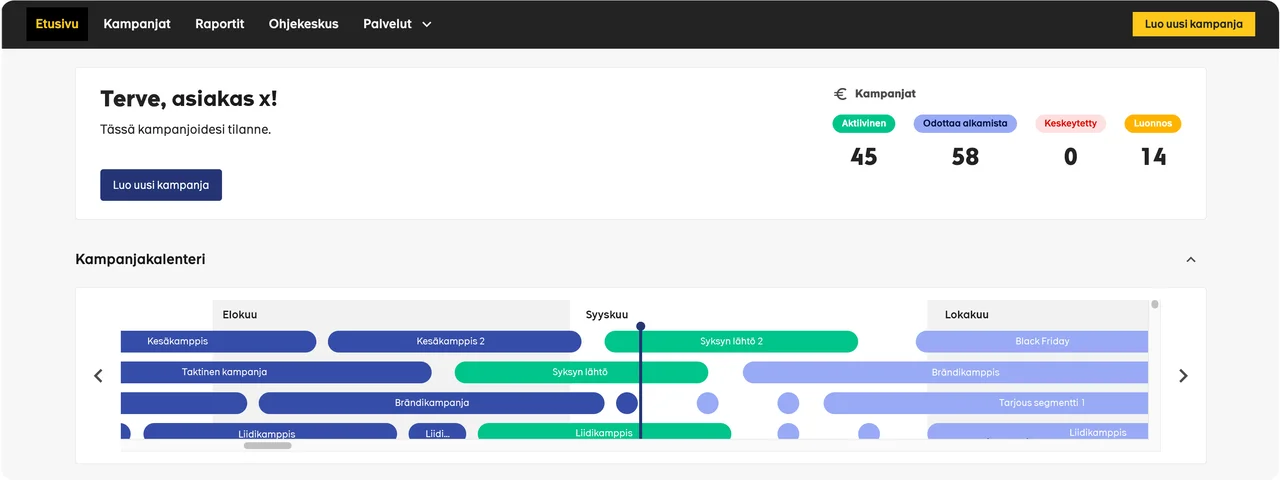Open Raportit from the top menu
This screenshot has width=1280, height=482.
point(220,24)
